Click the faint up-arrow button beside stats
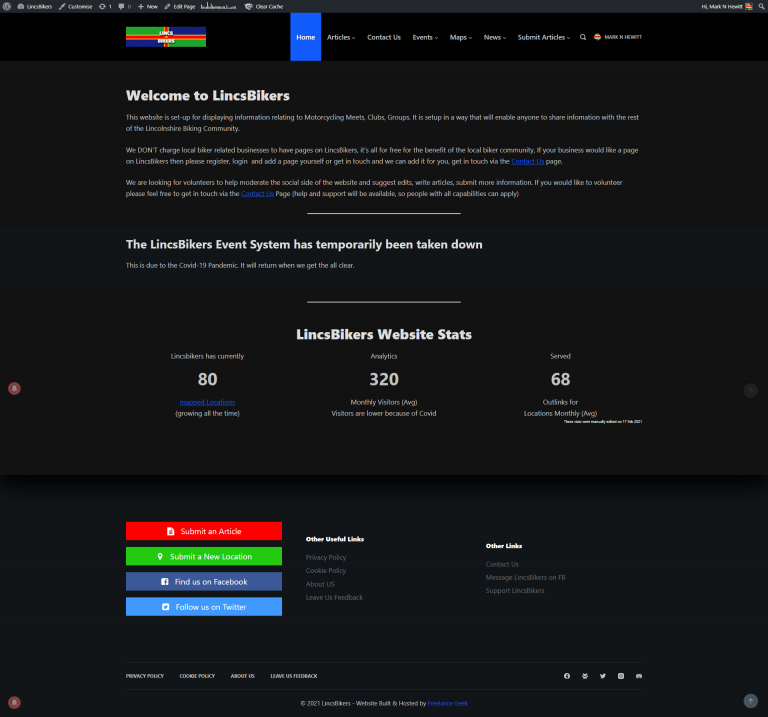This screenshot has width=768, height=717. (750, 390)
